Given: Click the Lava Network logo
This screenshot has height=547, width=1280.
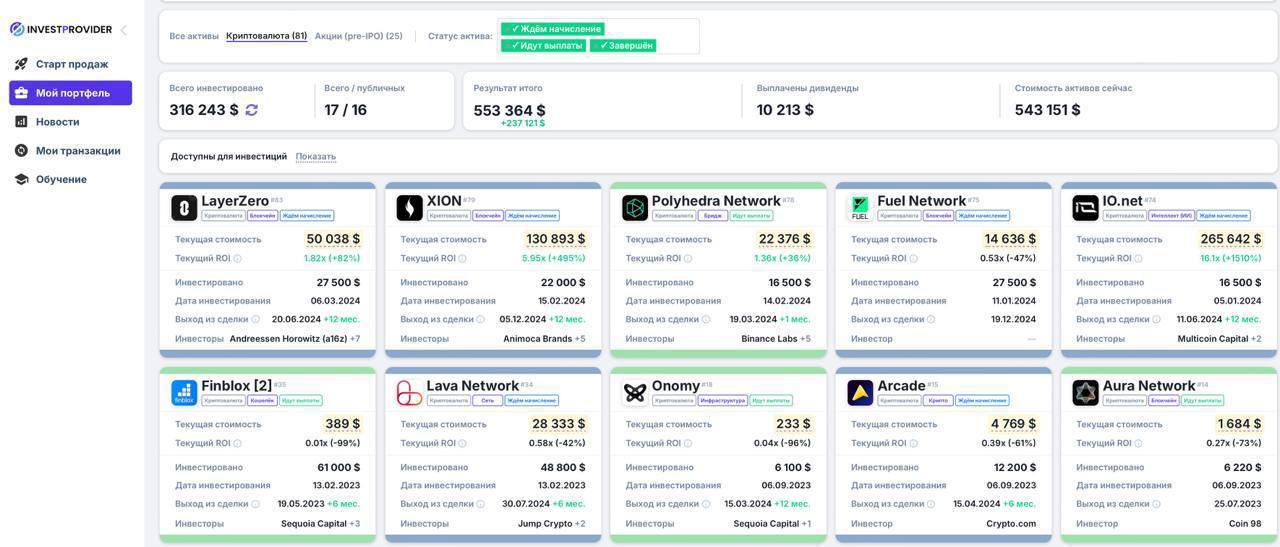Looking at the screenshot, I should click(x=409, y=392).
